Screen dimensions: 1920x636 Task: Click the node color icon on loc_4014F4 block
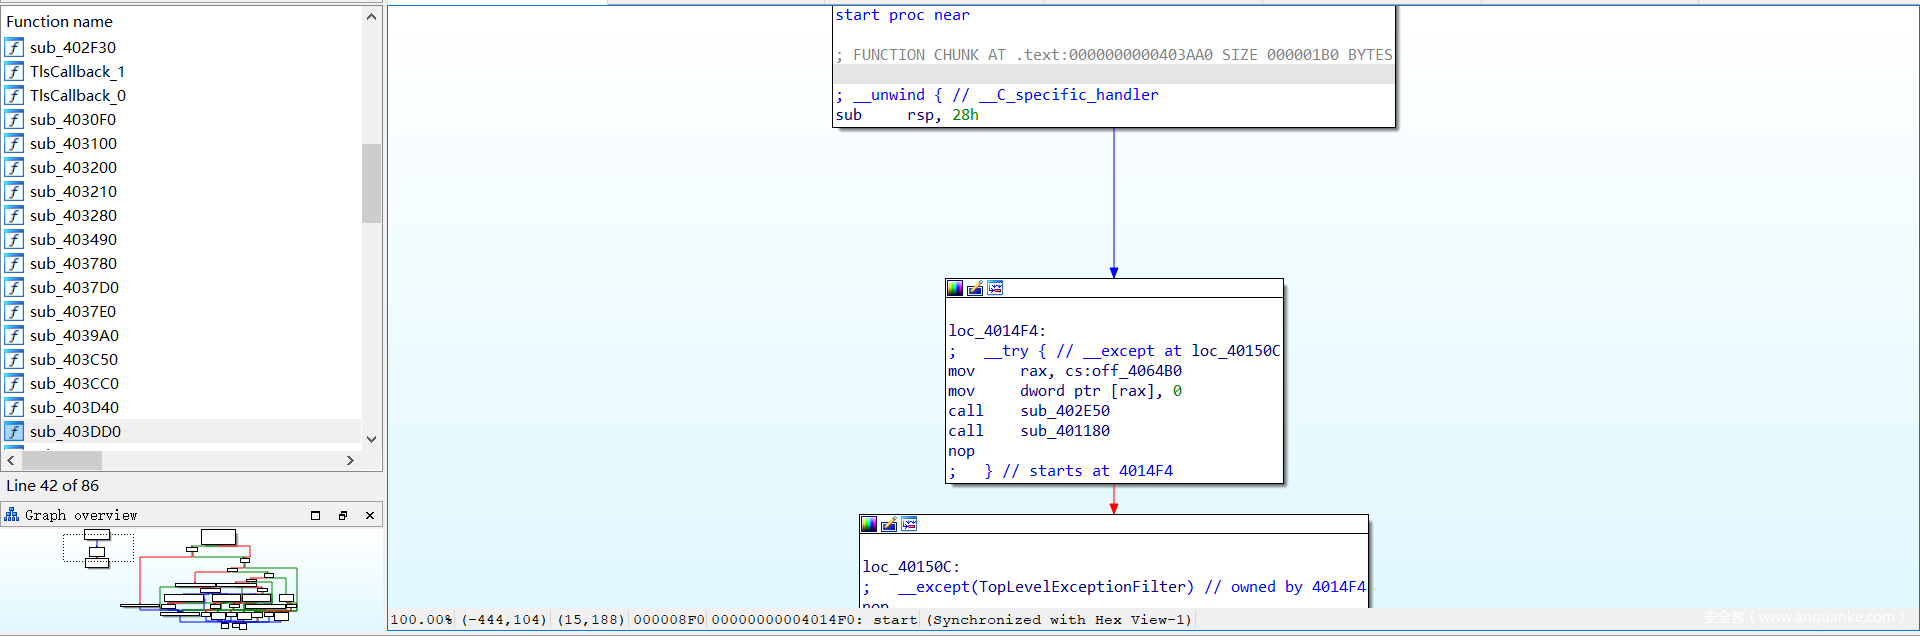coord(955,288)
